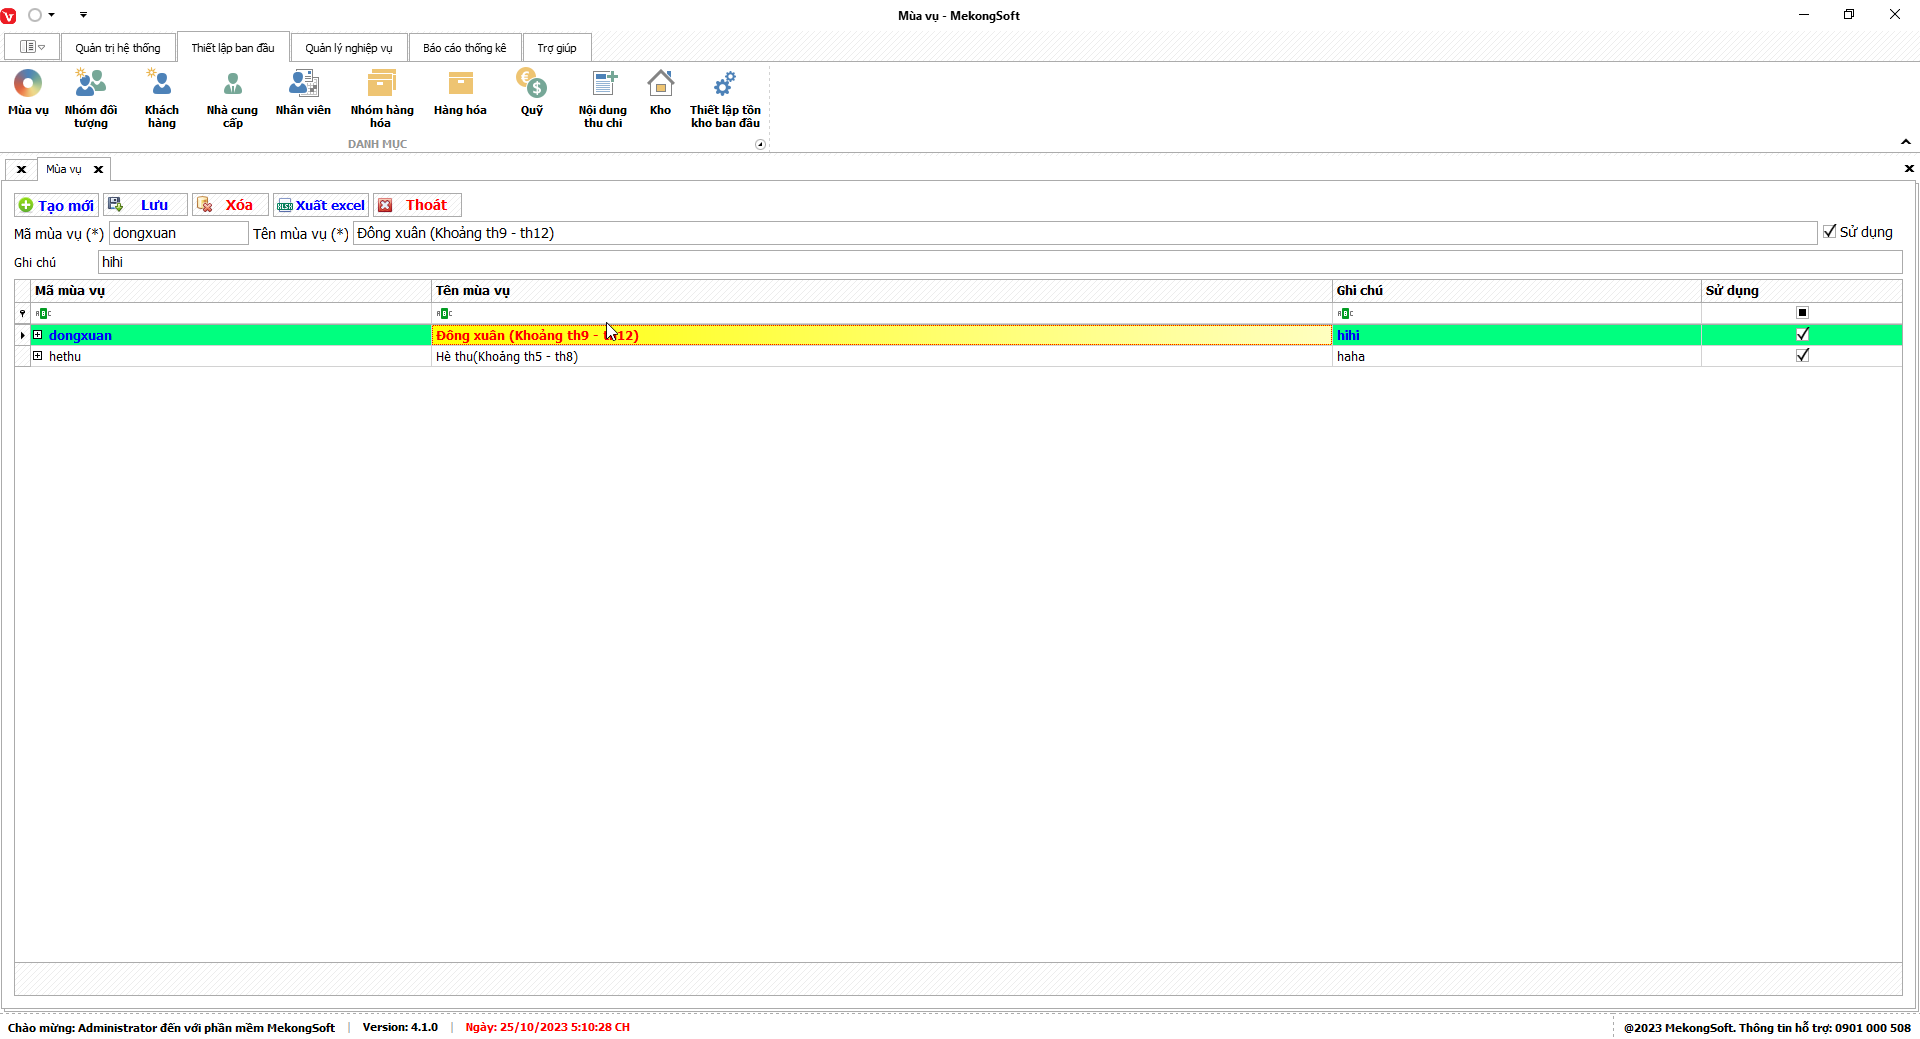Screen dimensions: 1920x1039
Task: Click the Ghi chú filter condition icon
Action: point(1345,314)
